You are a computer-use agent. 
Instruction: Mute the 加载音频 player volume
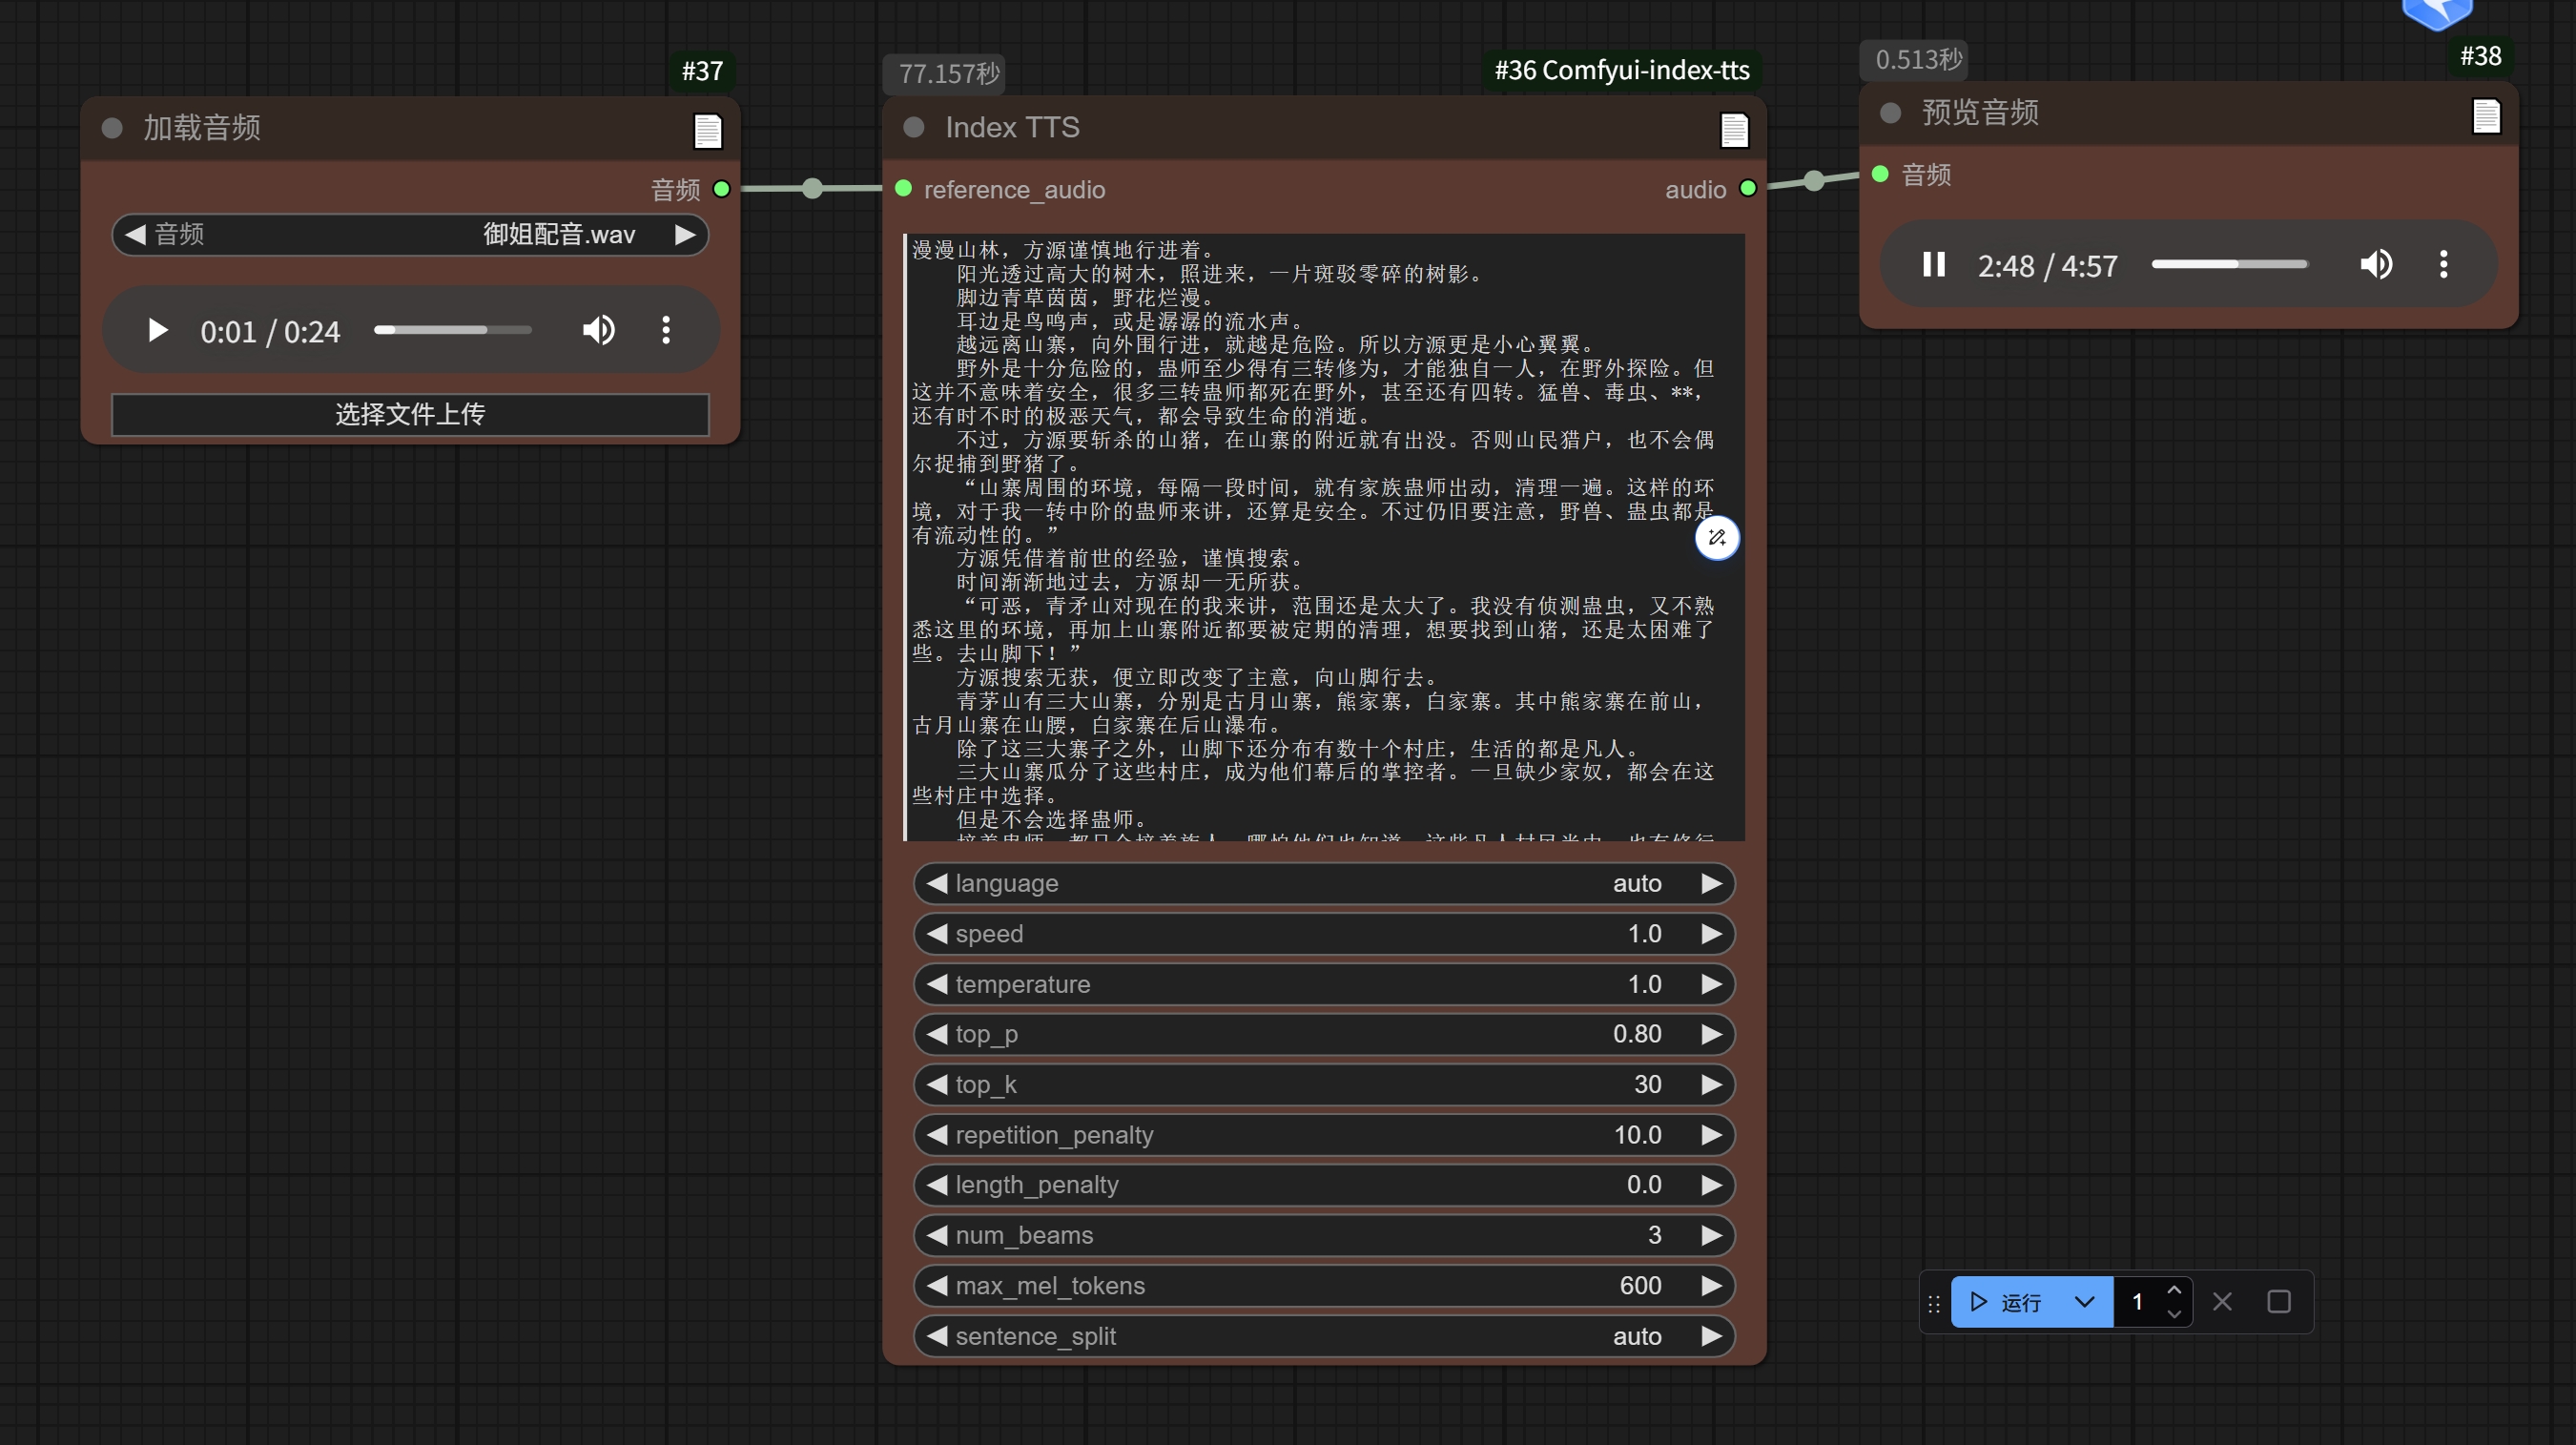(598, 330)
